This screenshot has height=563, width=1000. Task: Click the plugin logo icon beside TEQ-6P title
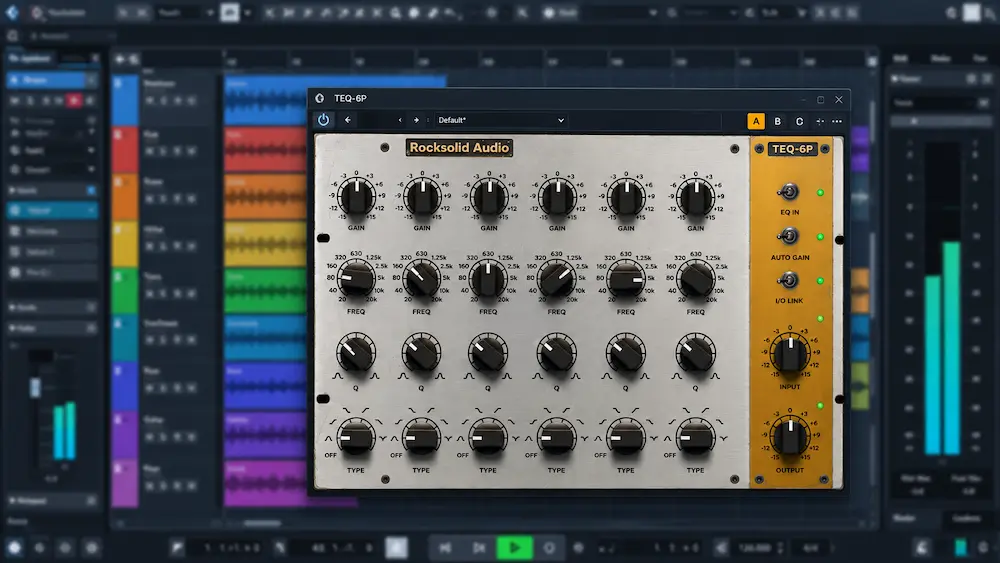point(320,98)
